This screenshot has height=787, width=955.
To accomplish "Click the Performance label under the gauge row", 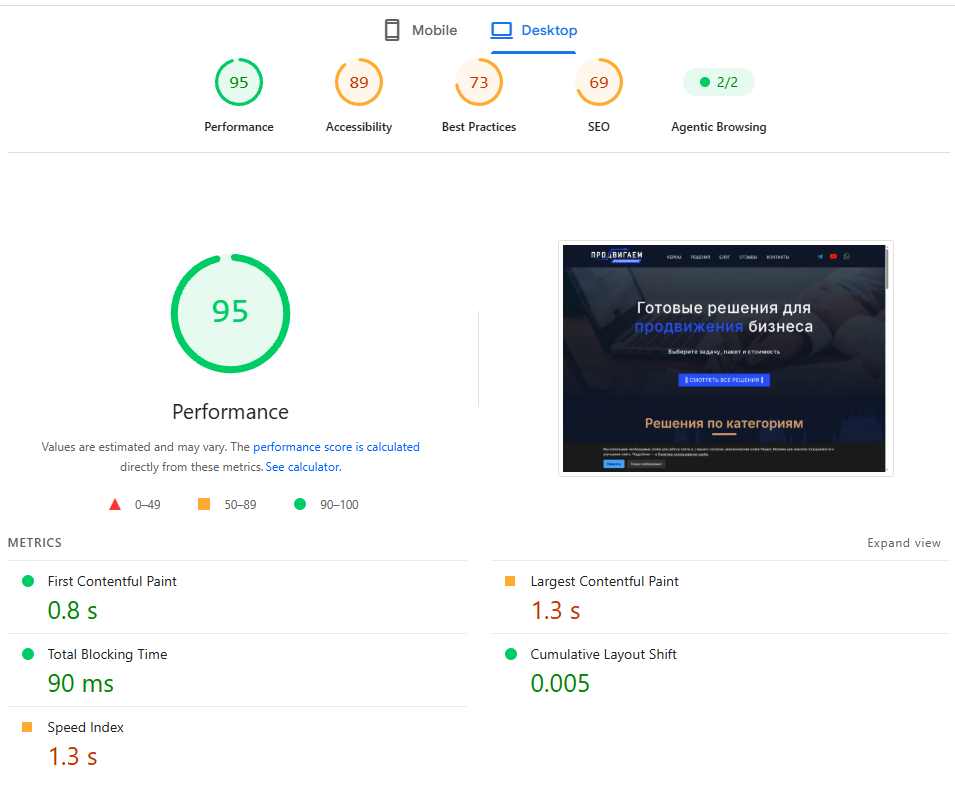I will 239,127.
